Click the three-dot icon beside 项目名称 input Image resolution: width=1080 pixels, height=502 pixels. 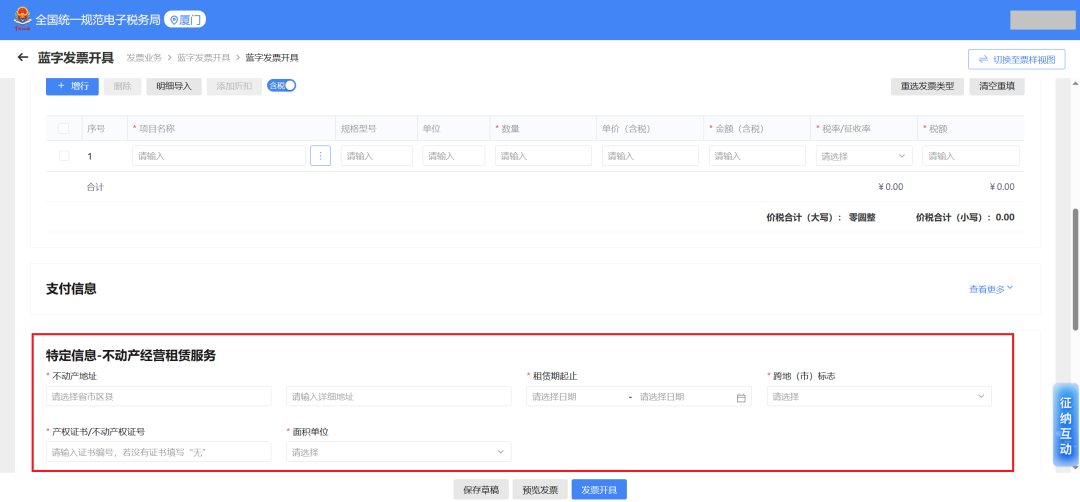320,156
